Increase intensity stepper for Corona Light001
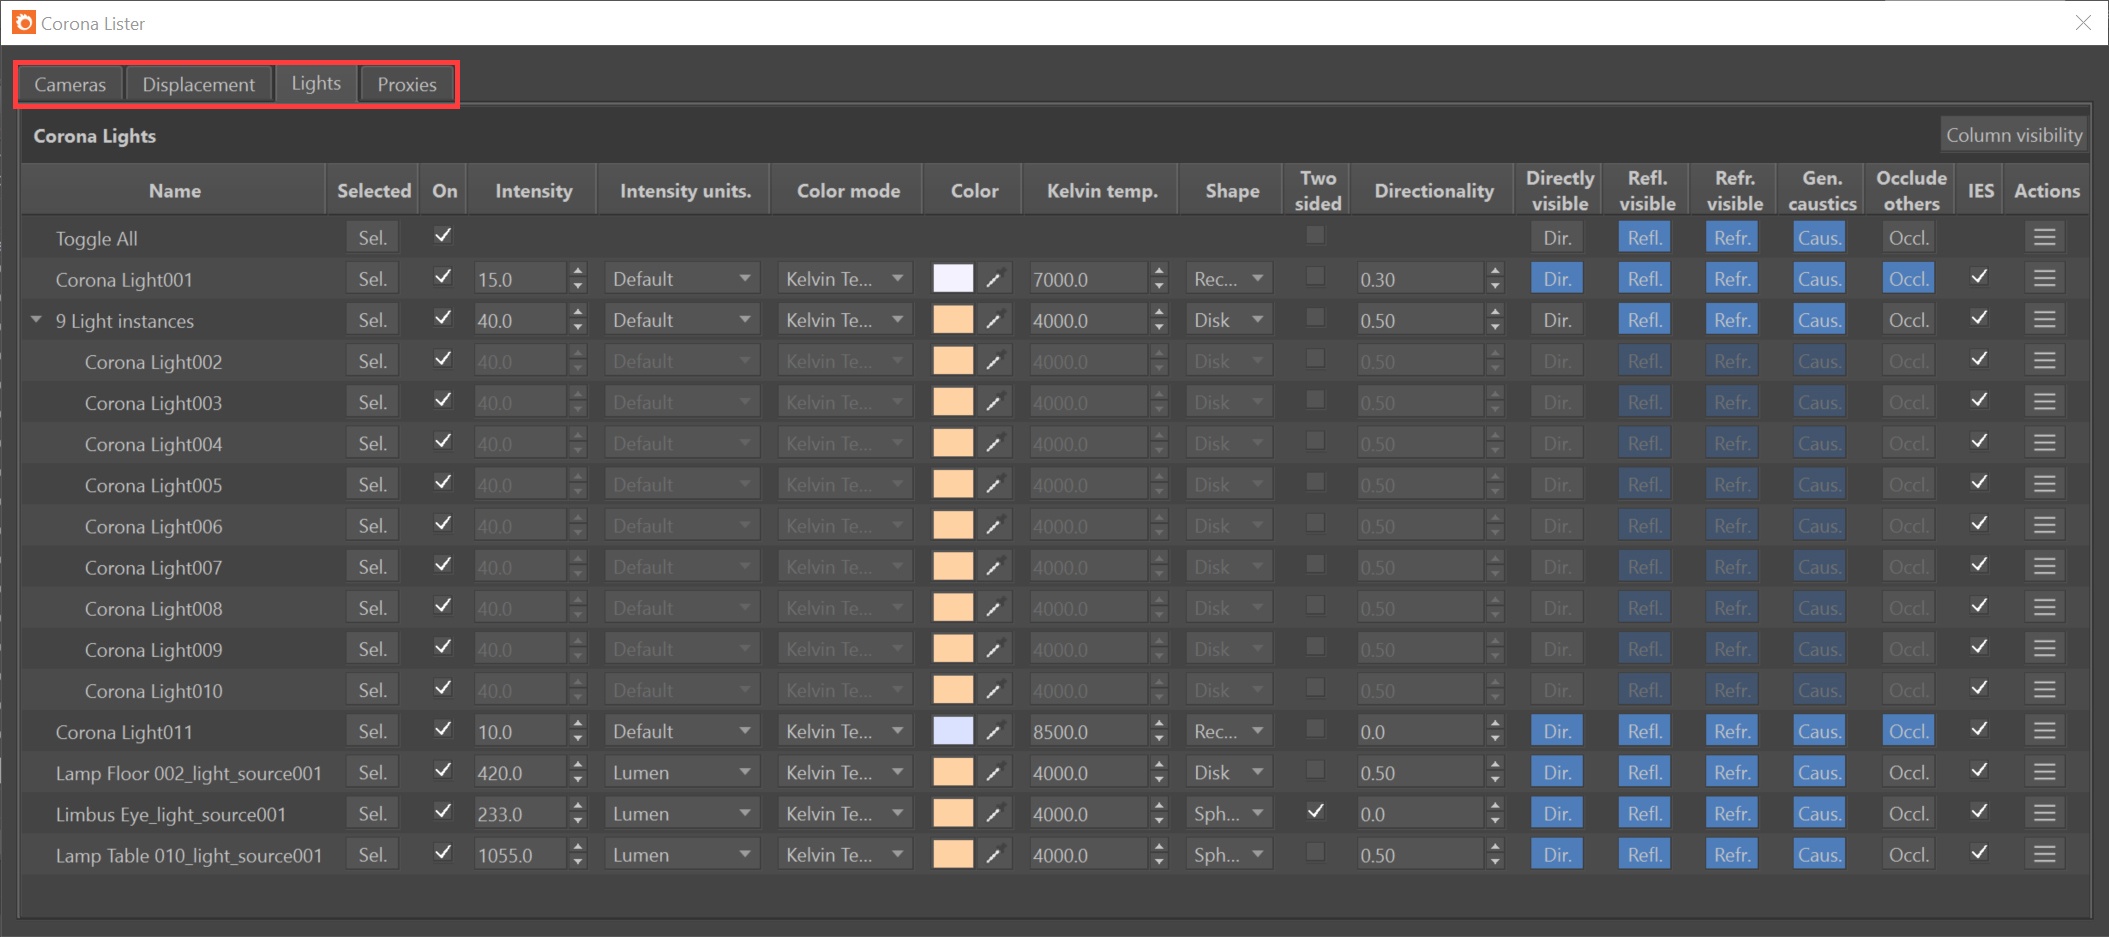 click(578, 271)
